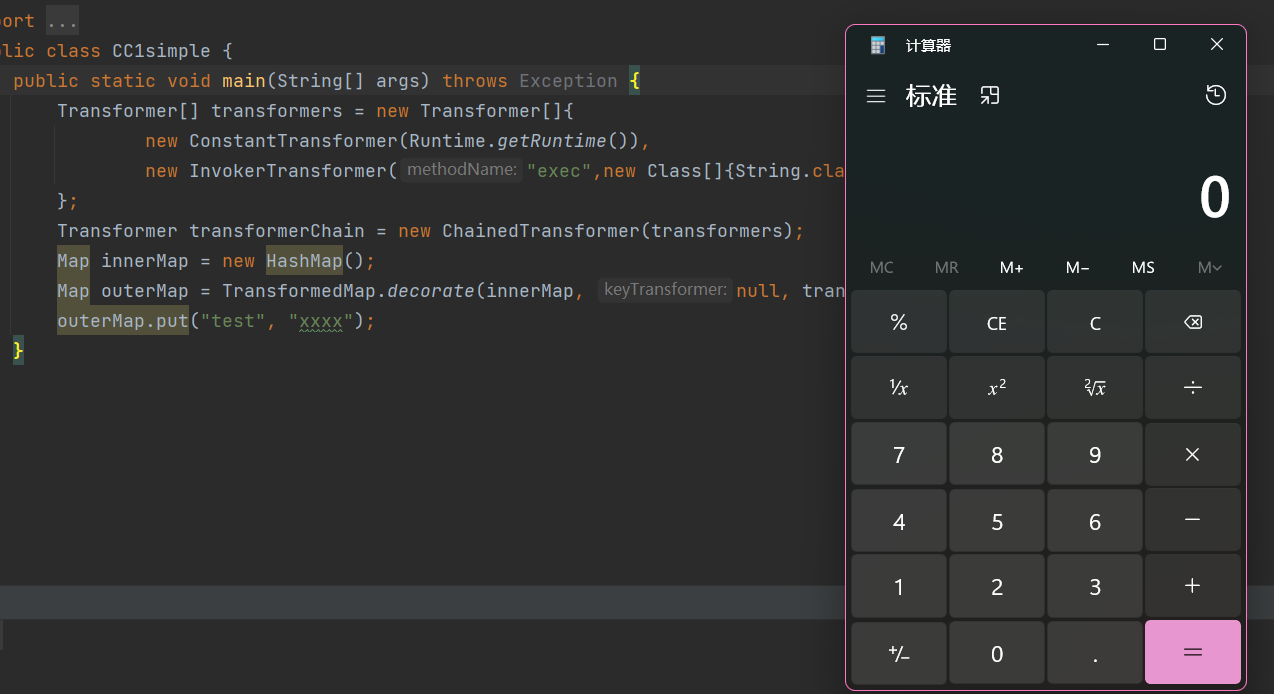Click the "xxxx" string in outerMap.put
This screenshot has width=1274, height=694.
321,321
